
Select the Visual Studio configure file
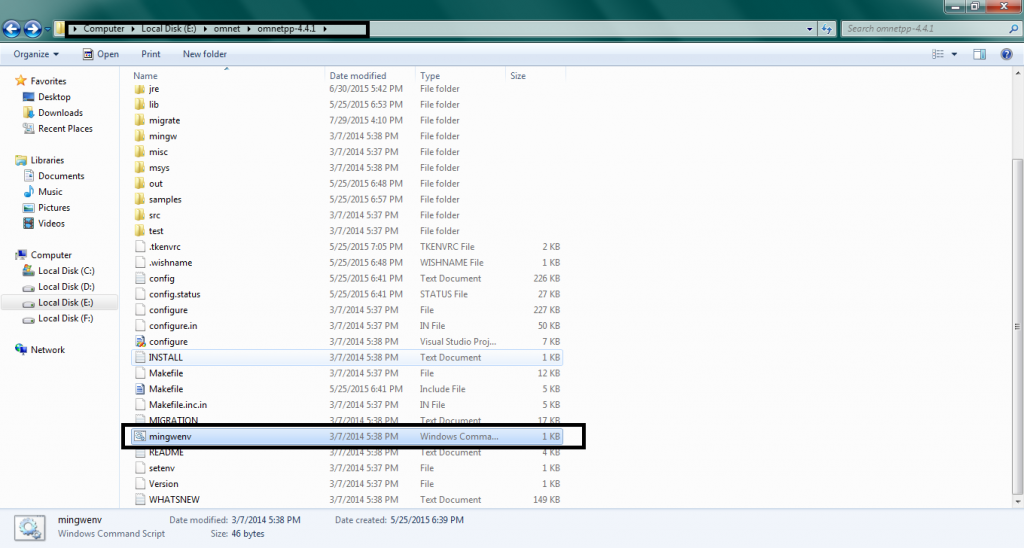167,342
